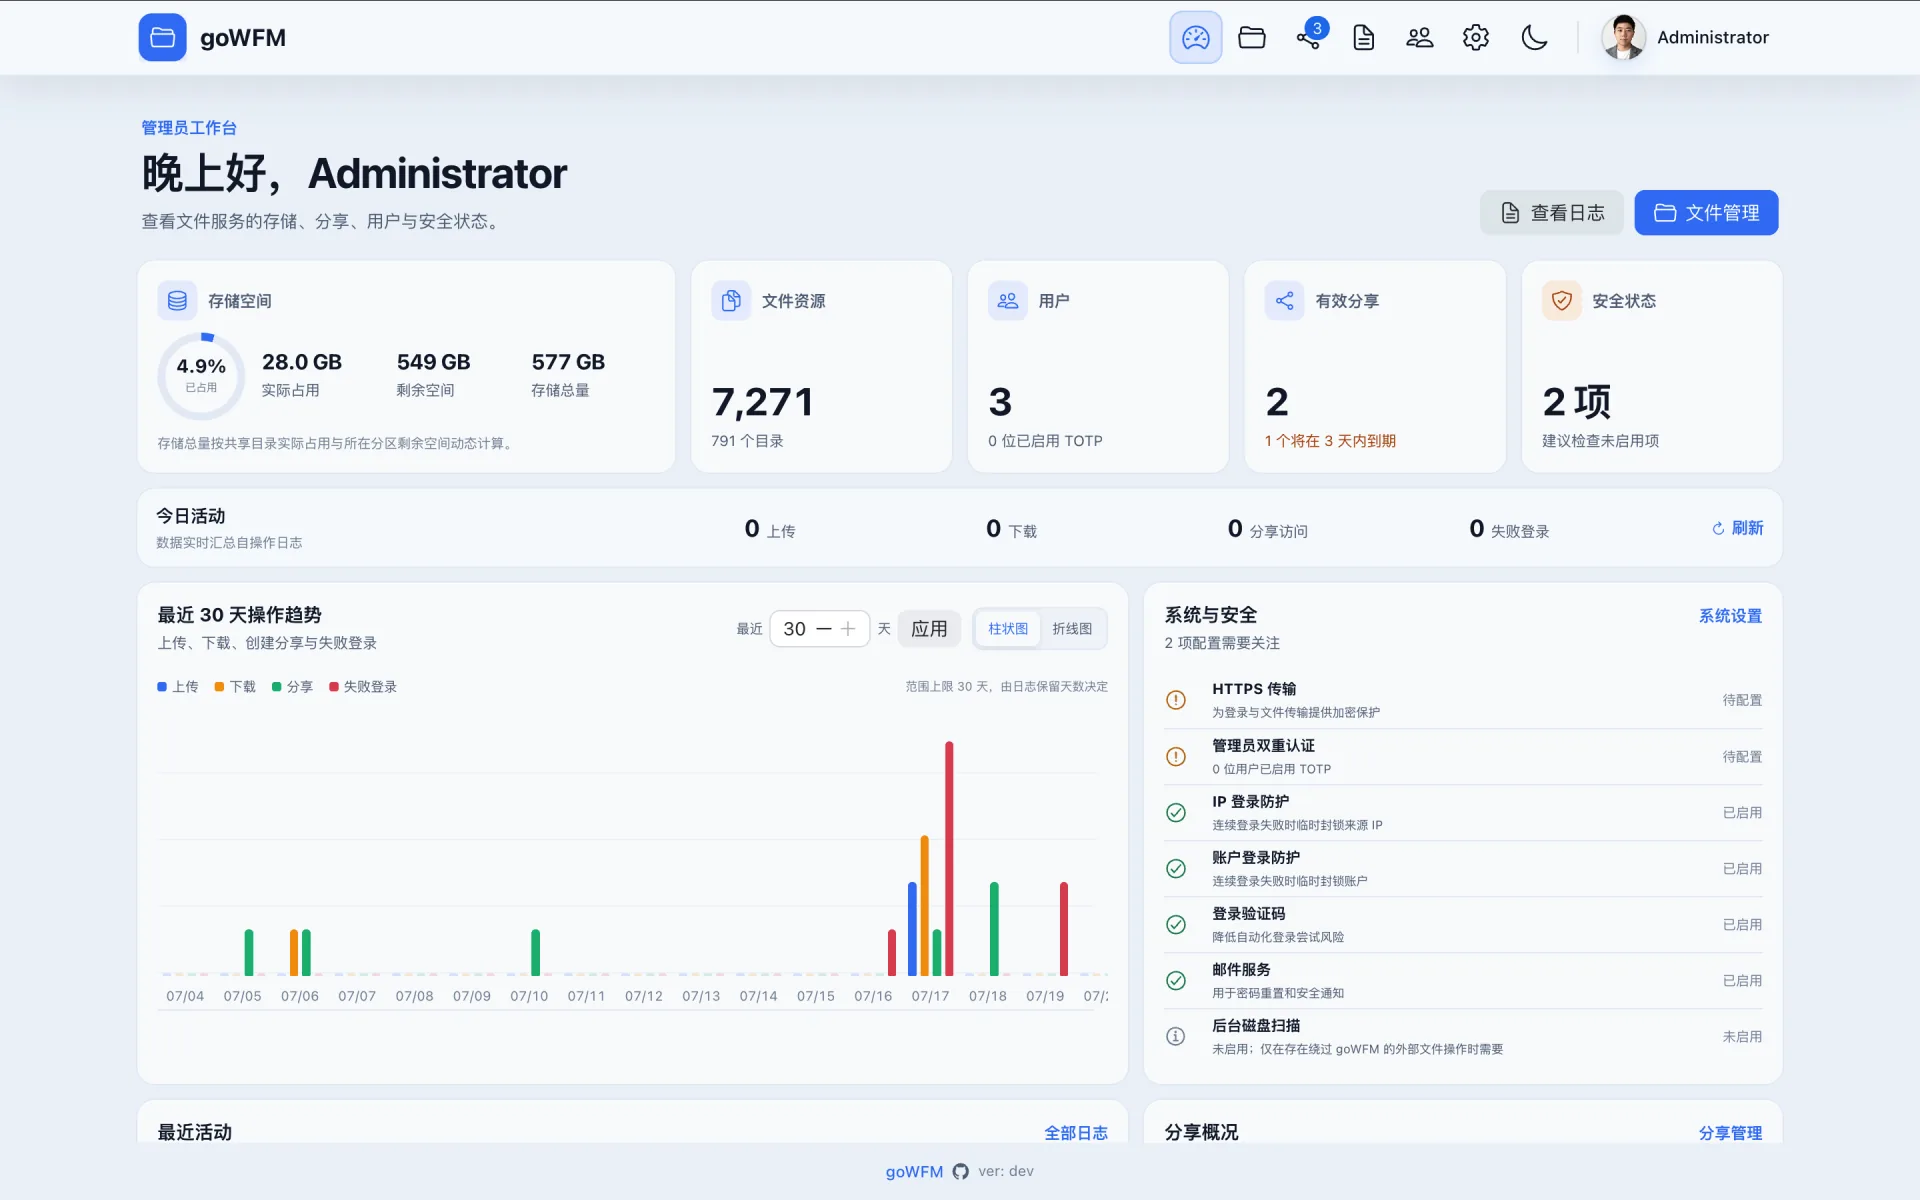
Task: Switch chart to 柱状图 bar view
Action: (1007, 629)
